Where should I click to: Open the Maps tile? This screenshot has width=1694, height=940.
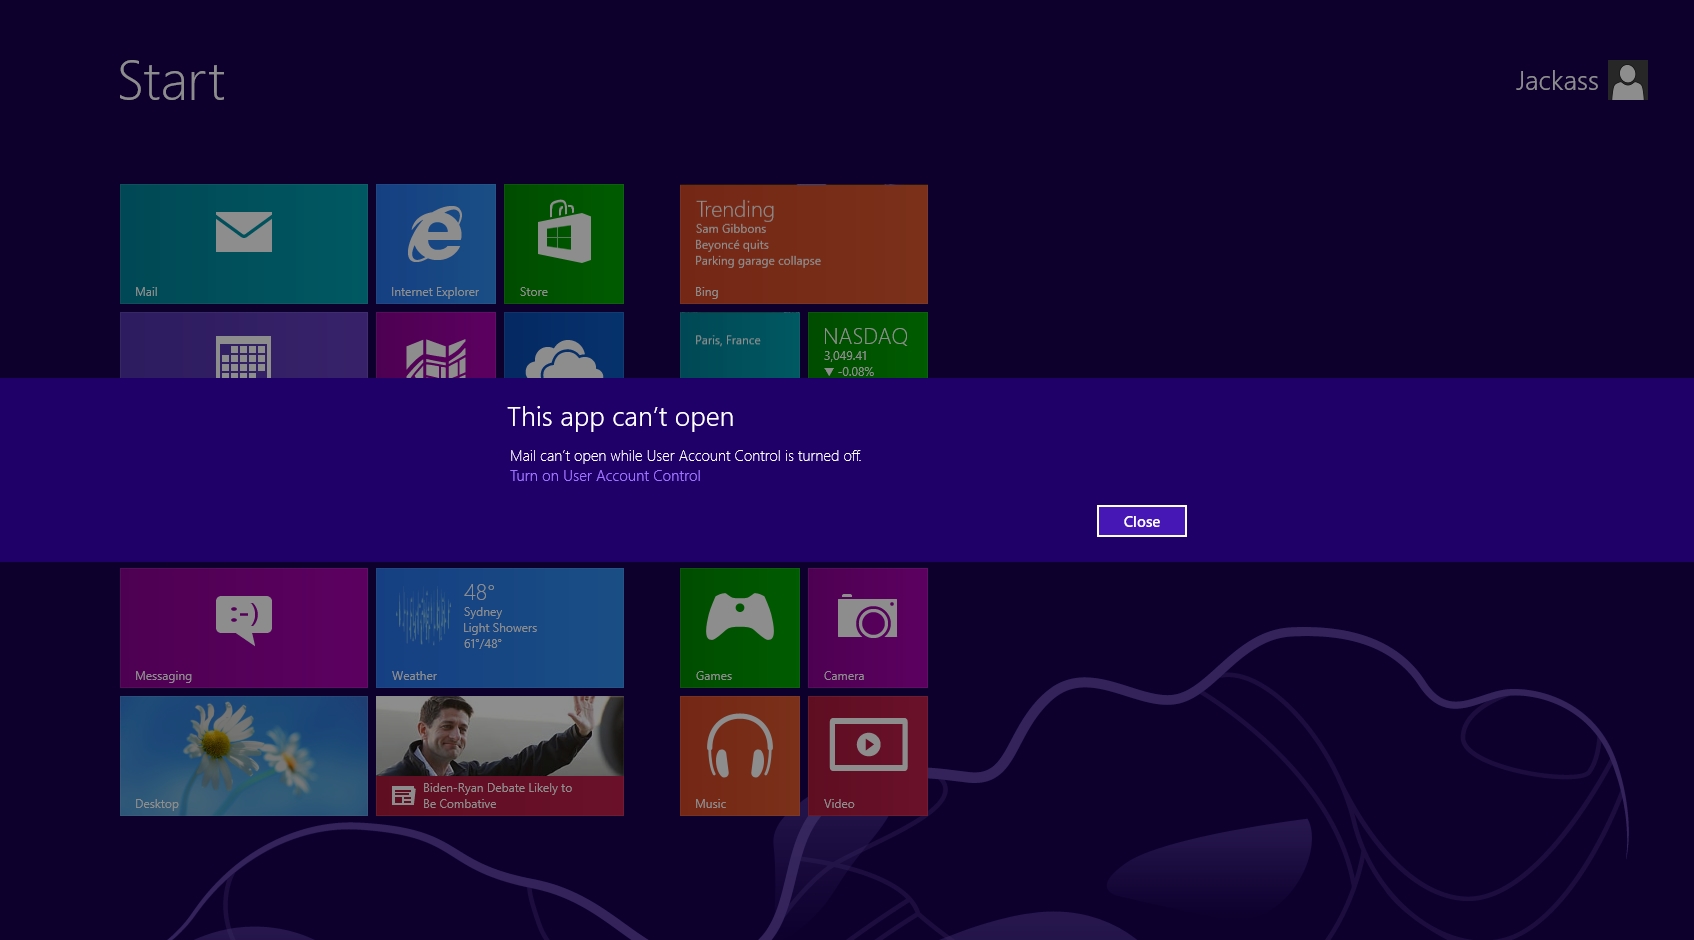(436, 345)
